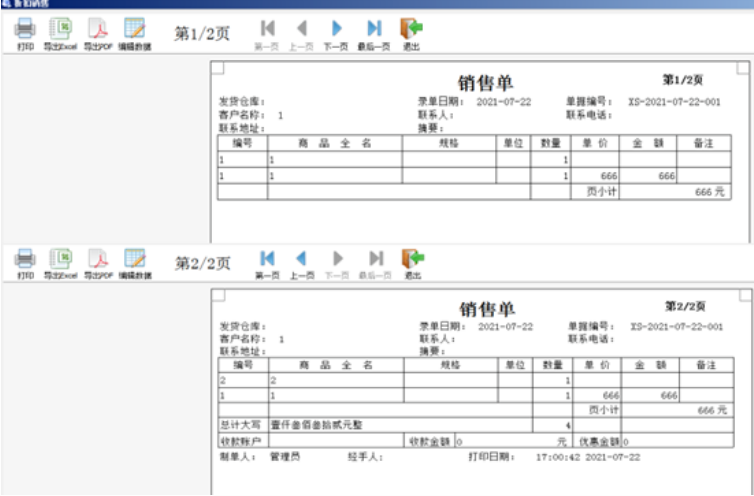The image size is (754, 496).
Task: Click the Print icon in the 第1/2页 toolbar
Action: click(25, 30)
